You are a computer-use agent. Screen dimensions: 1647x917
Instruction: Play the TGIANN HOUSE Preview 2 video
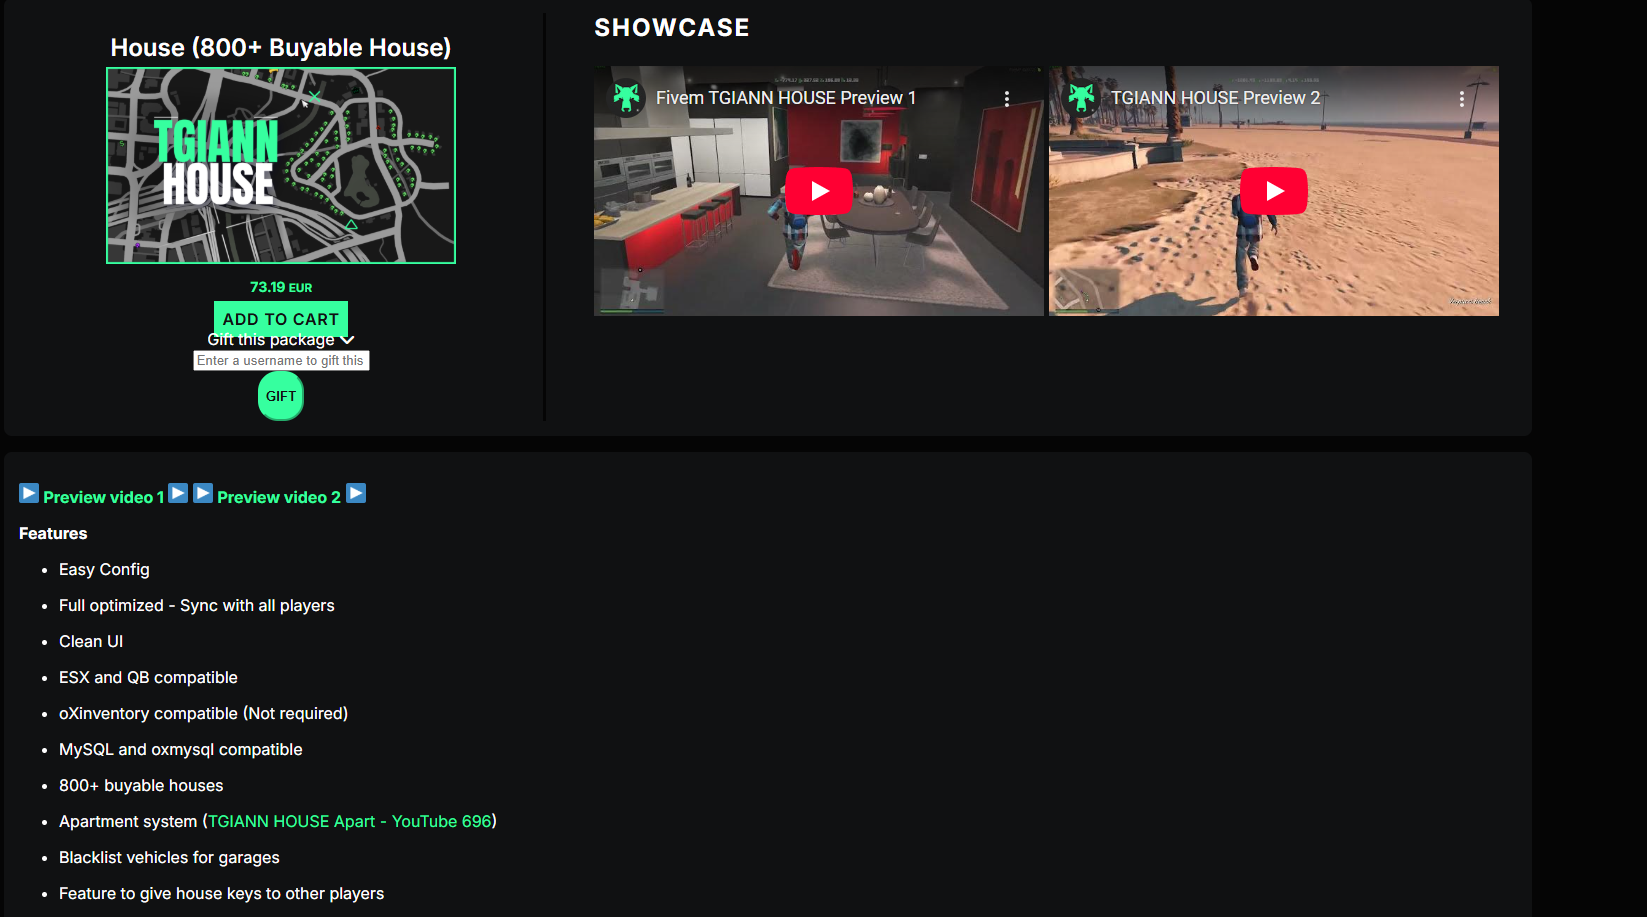[x=1273, y=191]
